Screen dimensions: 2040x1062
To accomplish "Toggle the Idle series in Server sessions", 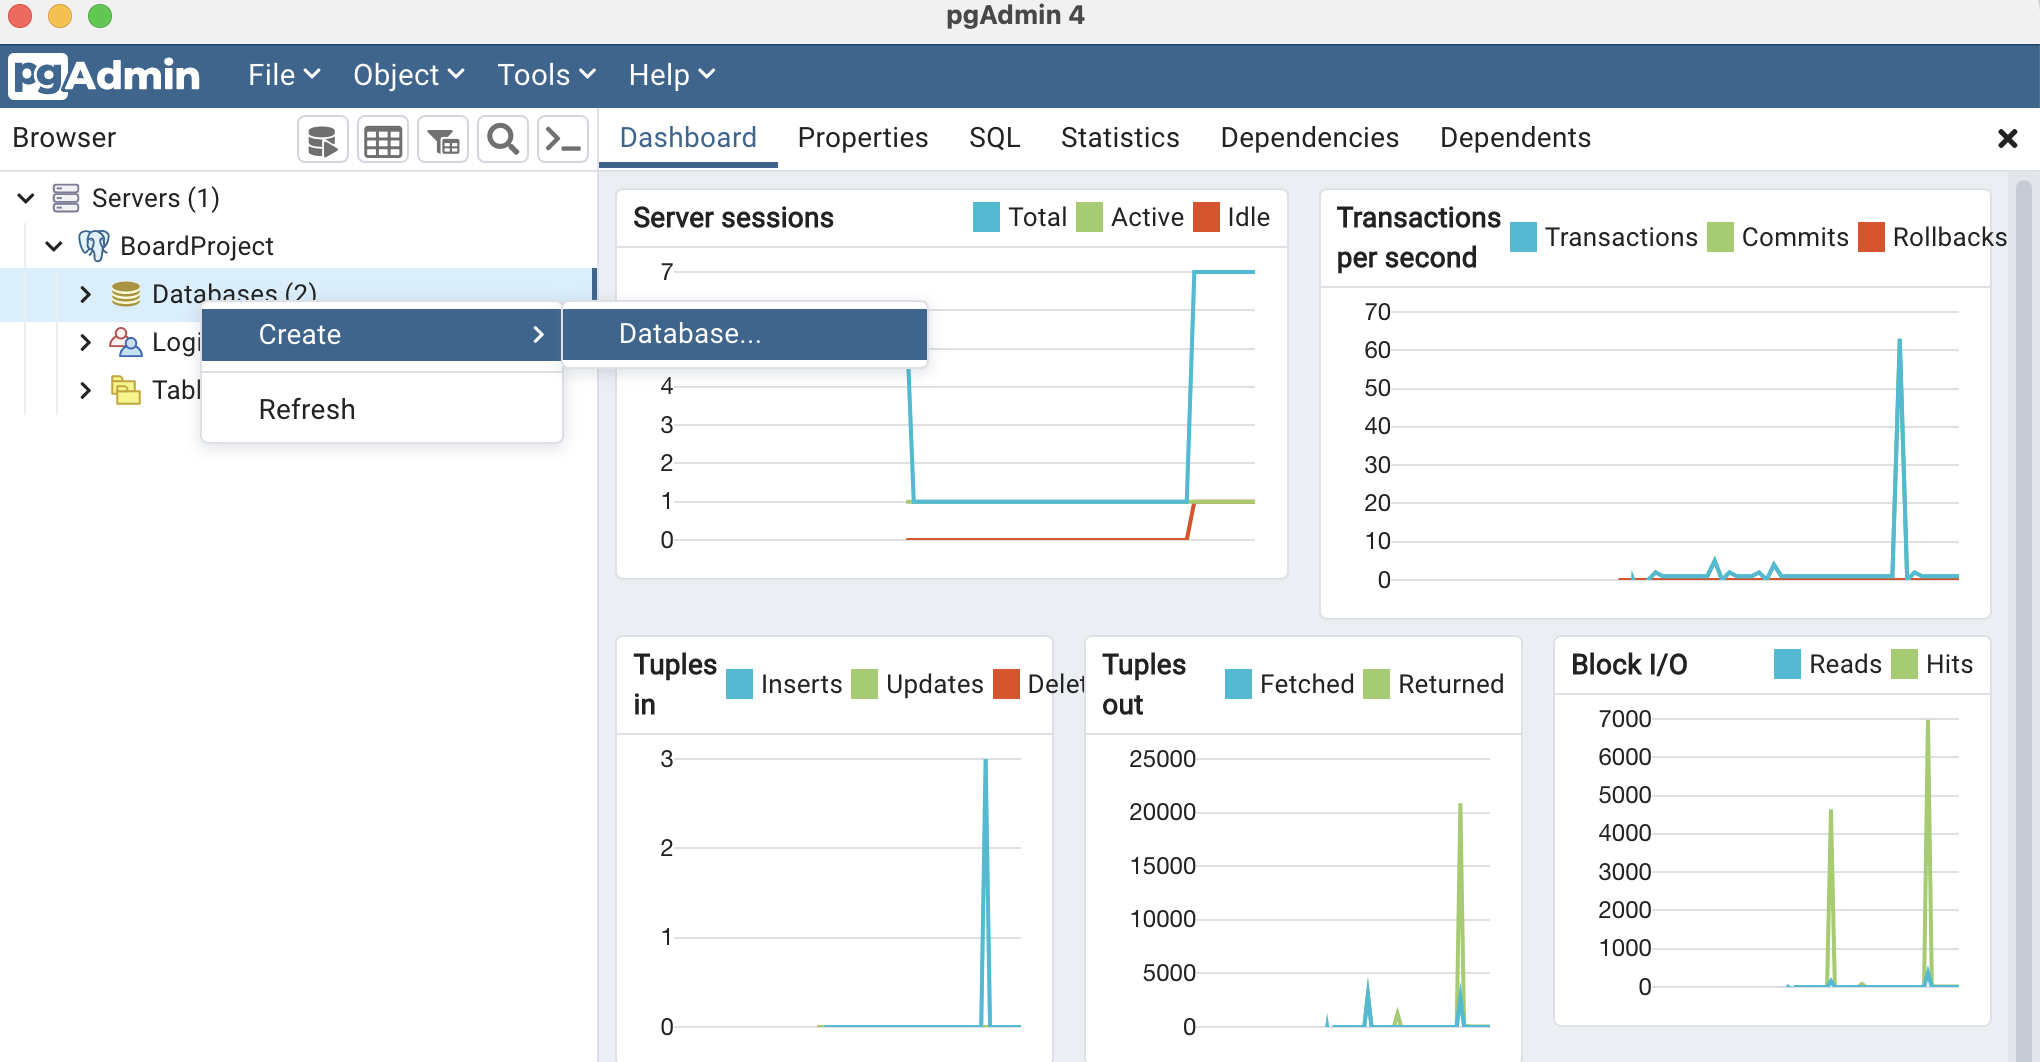I will (x=1232, y=217).
